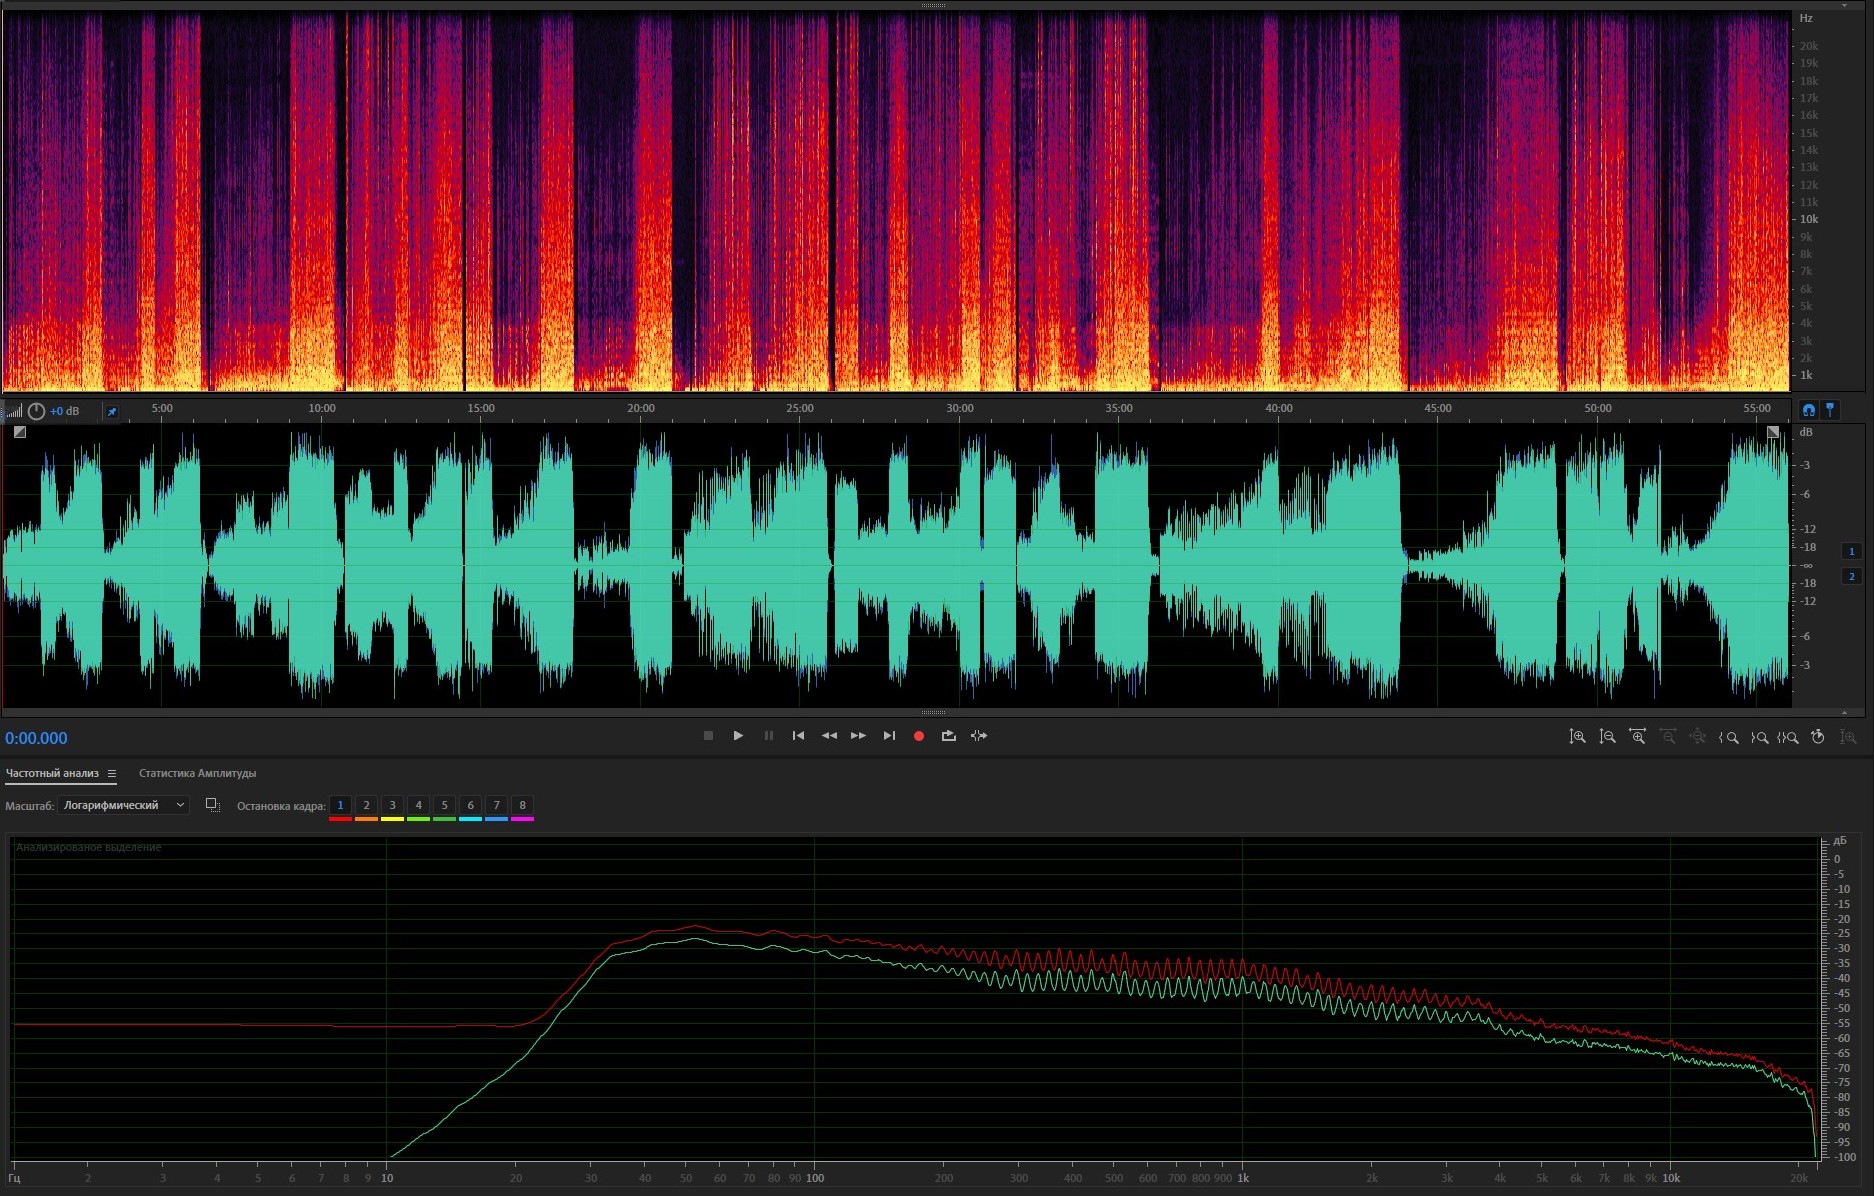This screenshot has width=1874, height=1196.
Task: Select the Частотный анализ tab
Action: [x=52, y=773]
